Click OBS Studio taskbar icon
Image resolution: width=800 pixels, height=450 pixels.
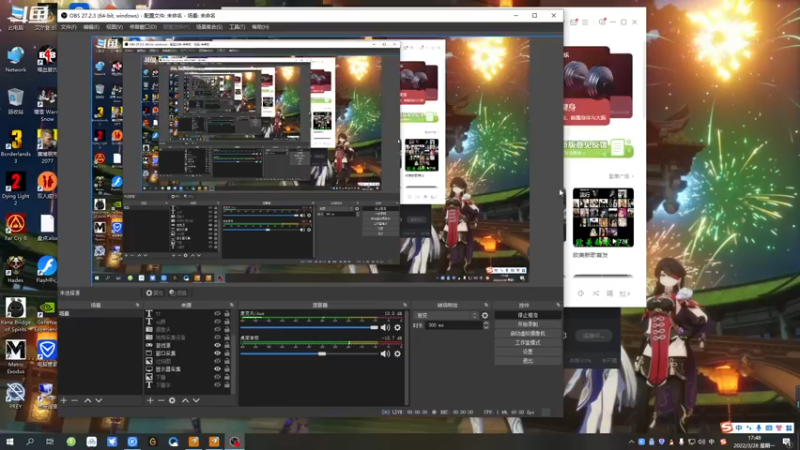pyautogui.click(x=235, y=442)
